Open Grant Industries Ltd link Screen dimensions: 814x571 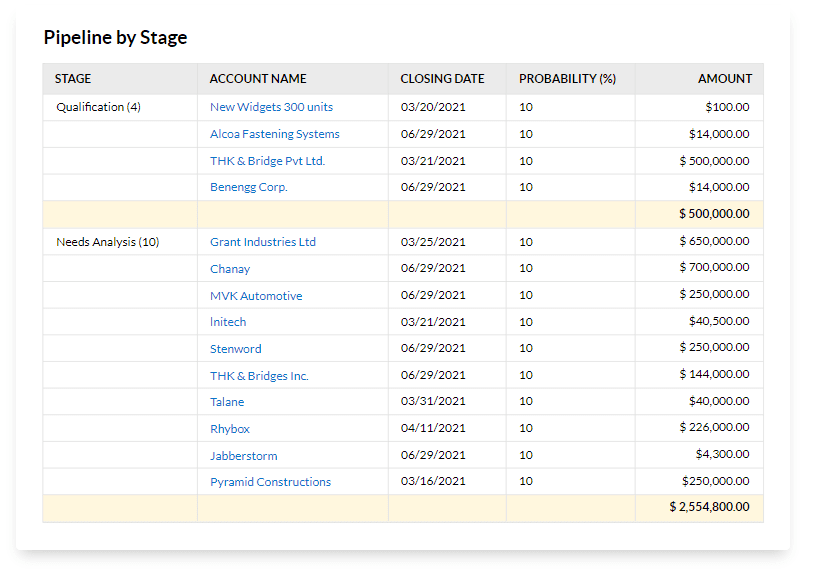click(x=263, y=242)
